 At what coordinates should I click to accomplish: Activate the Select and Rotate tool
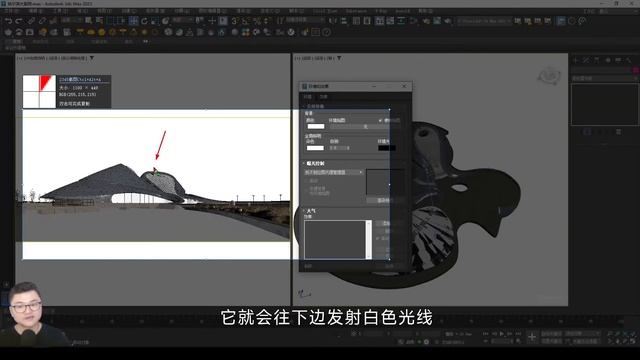tap(144, 20)
